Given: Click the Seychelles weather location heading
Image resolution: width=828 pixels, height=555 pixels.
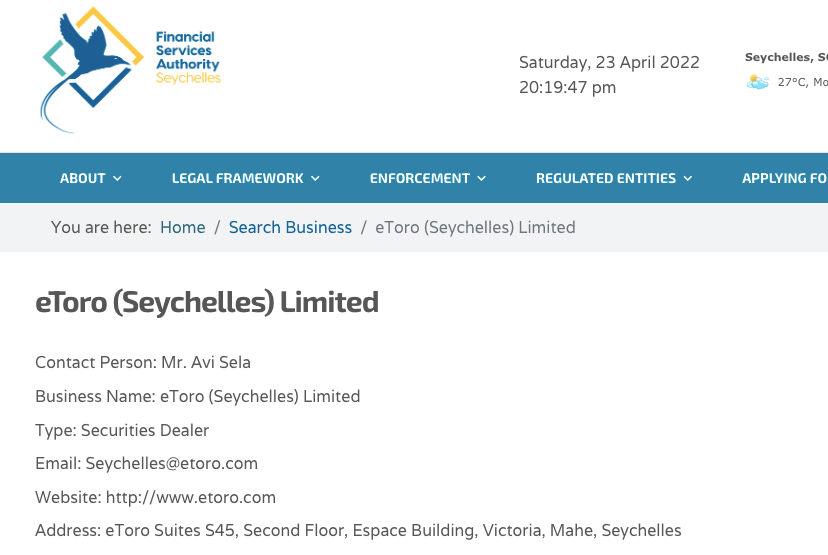Looking at the screenshot, I should tap(786, 57).
